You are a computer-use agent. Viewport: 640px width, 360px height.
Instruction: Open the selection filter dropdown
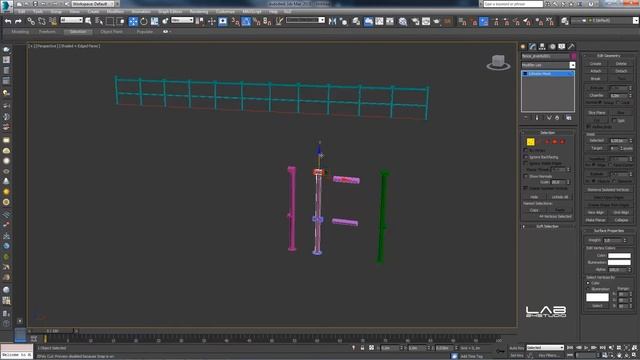click(x=71, y=20)
